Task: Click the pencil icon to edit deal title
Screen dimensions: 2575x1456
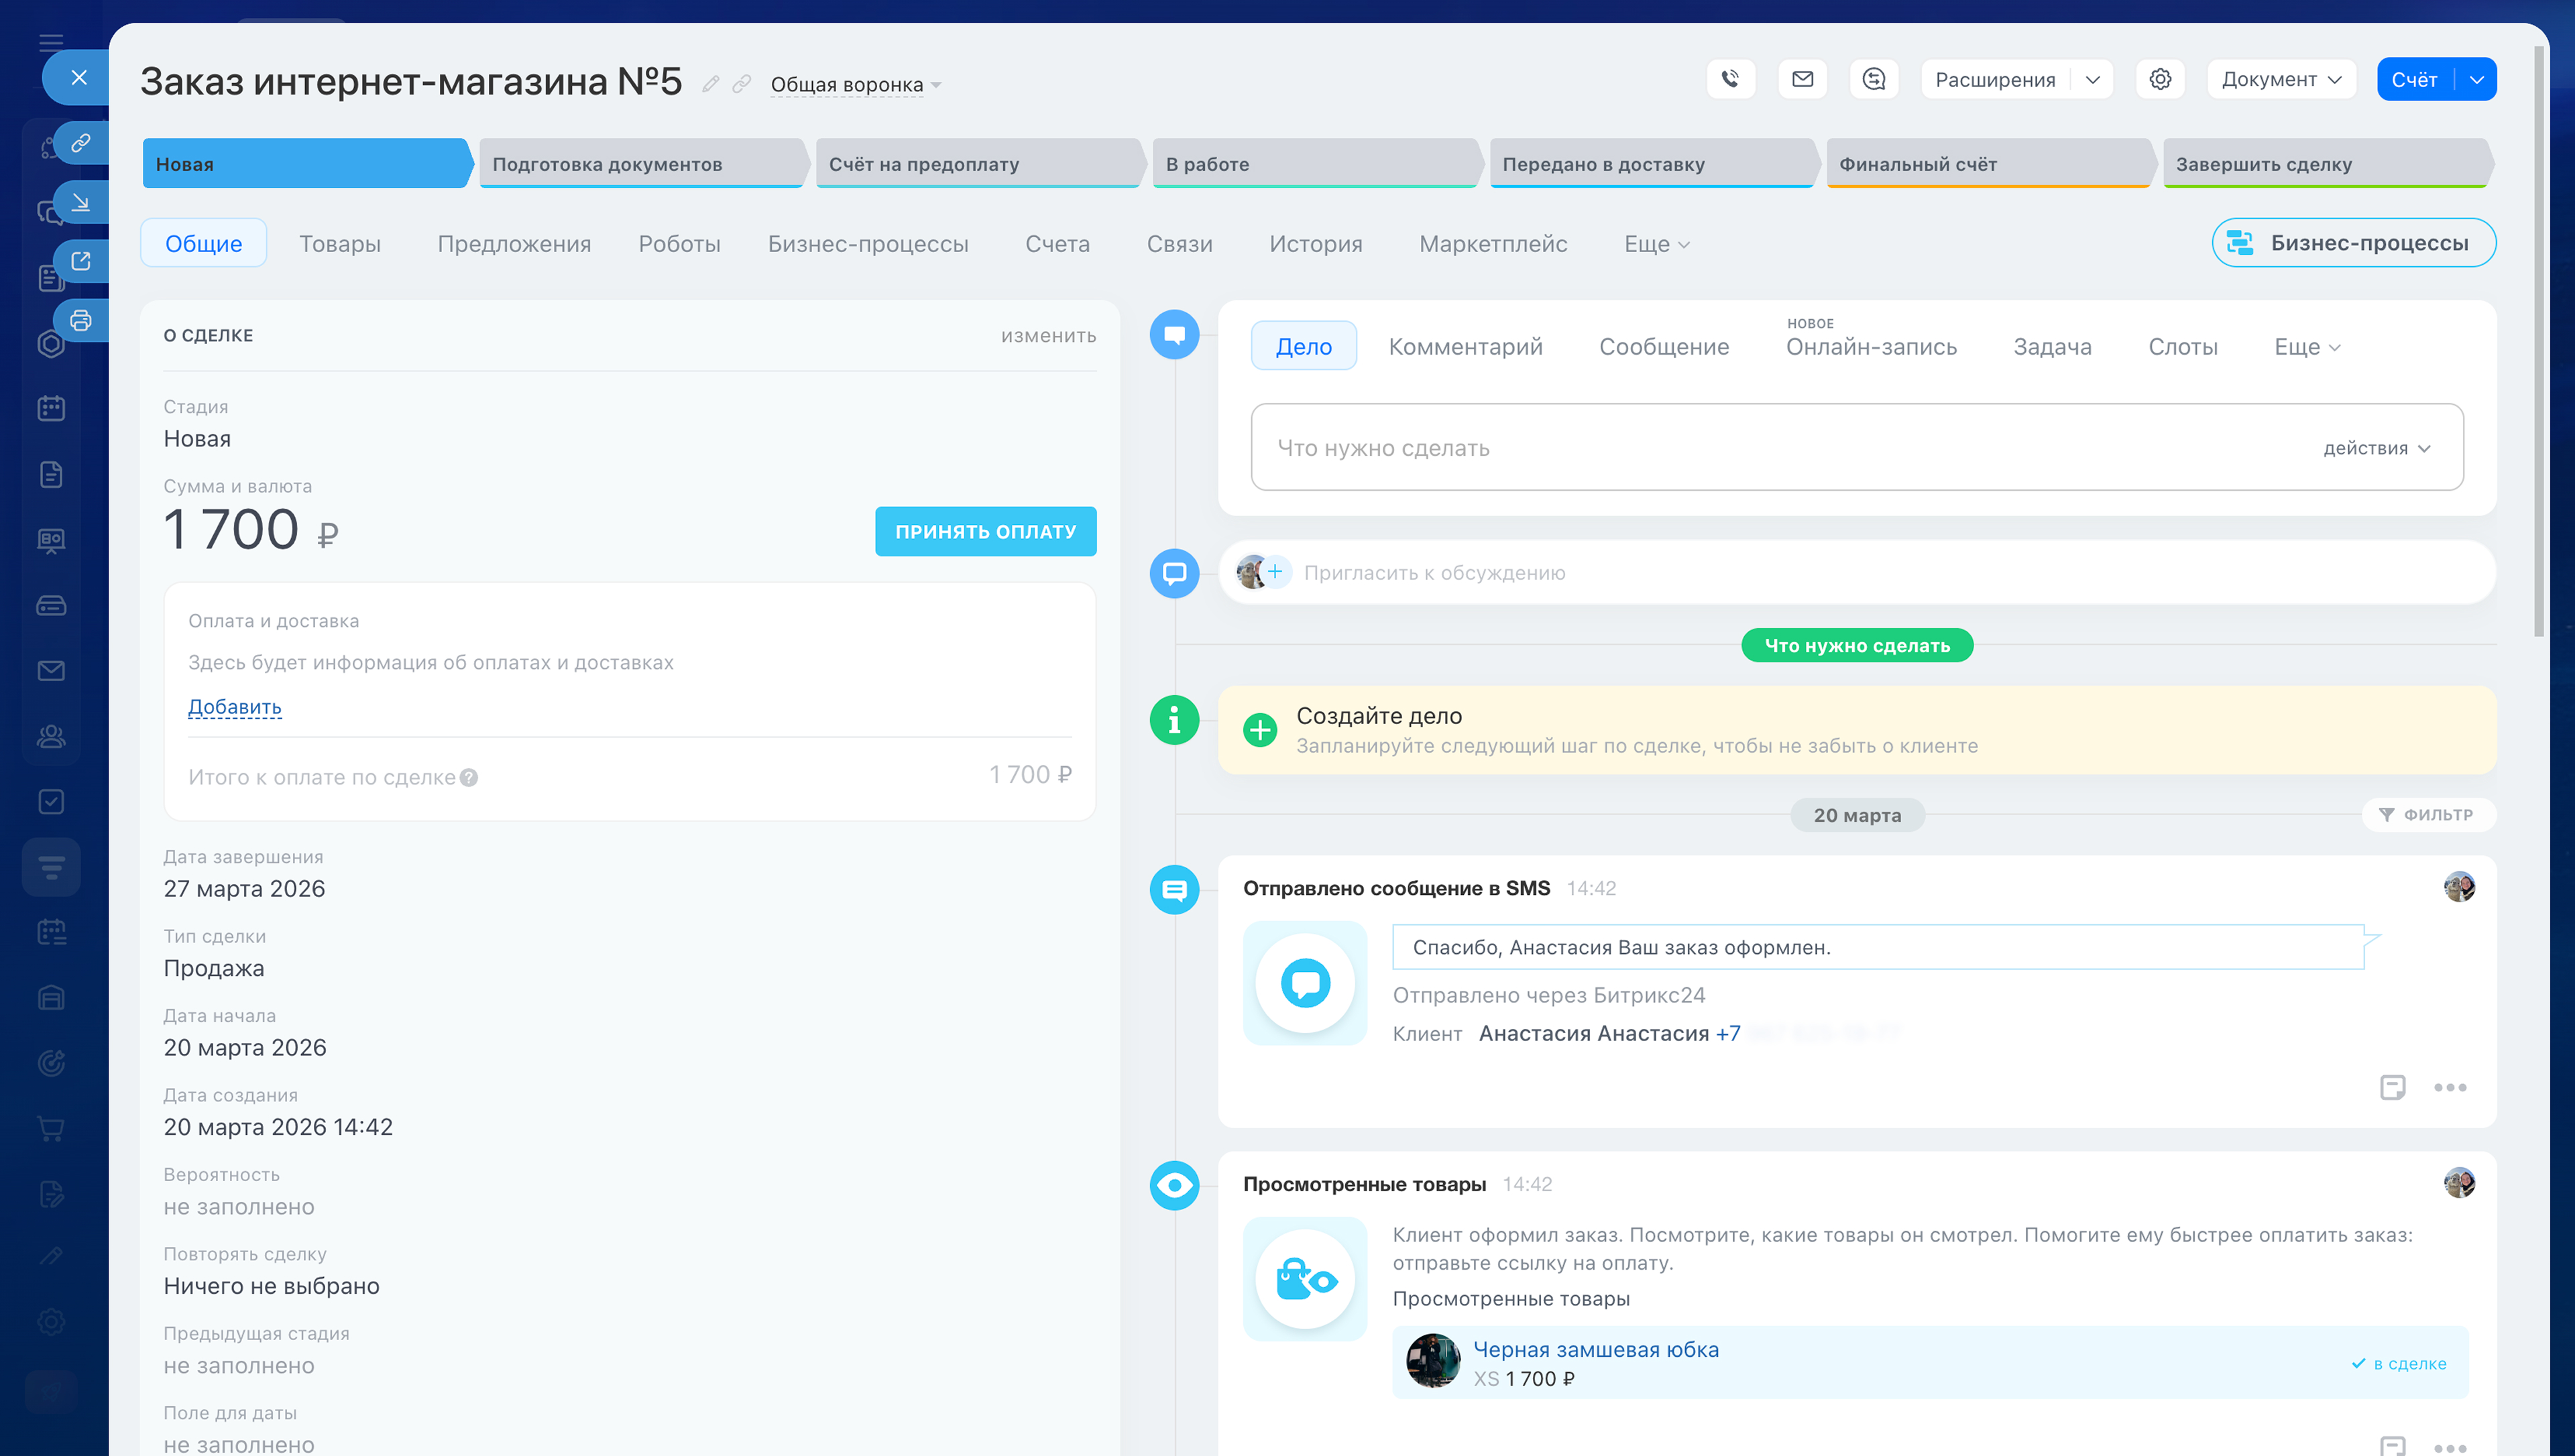Action: point(710,84)
